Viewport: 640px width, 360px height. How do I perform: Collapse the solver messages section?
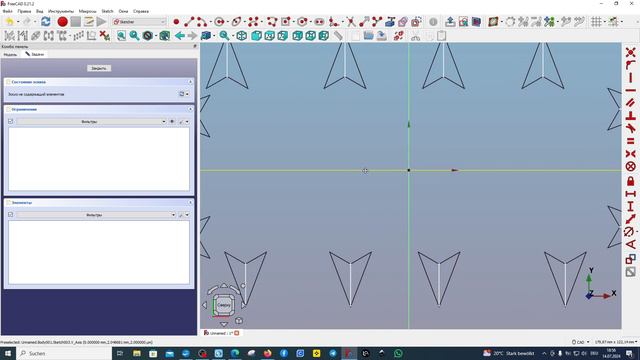[190, 82]
